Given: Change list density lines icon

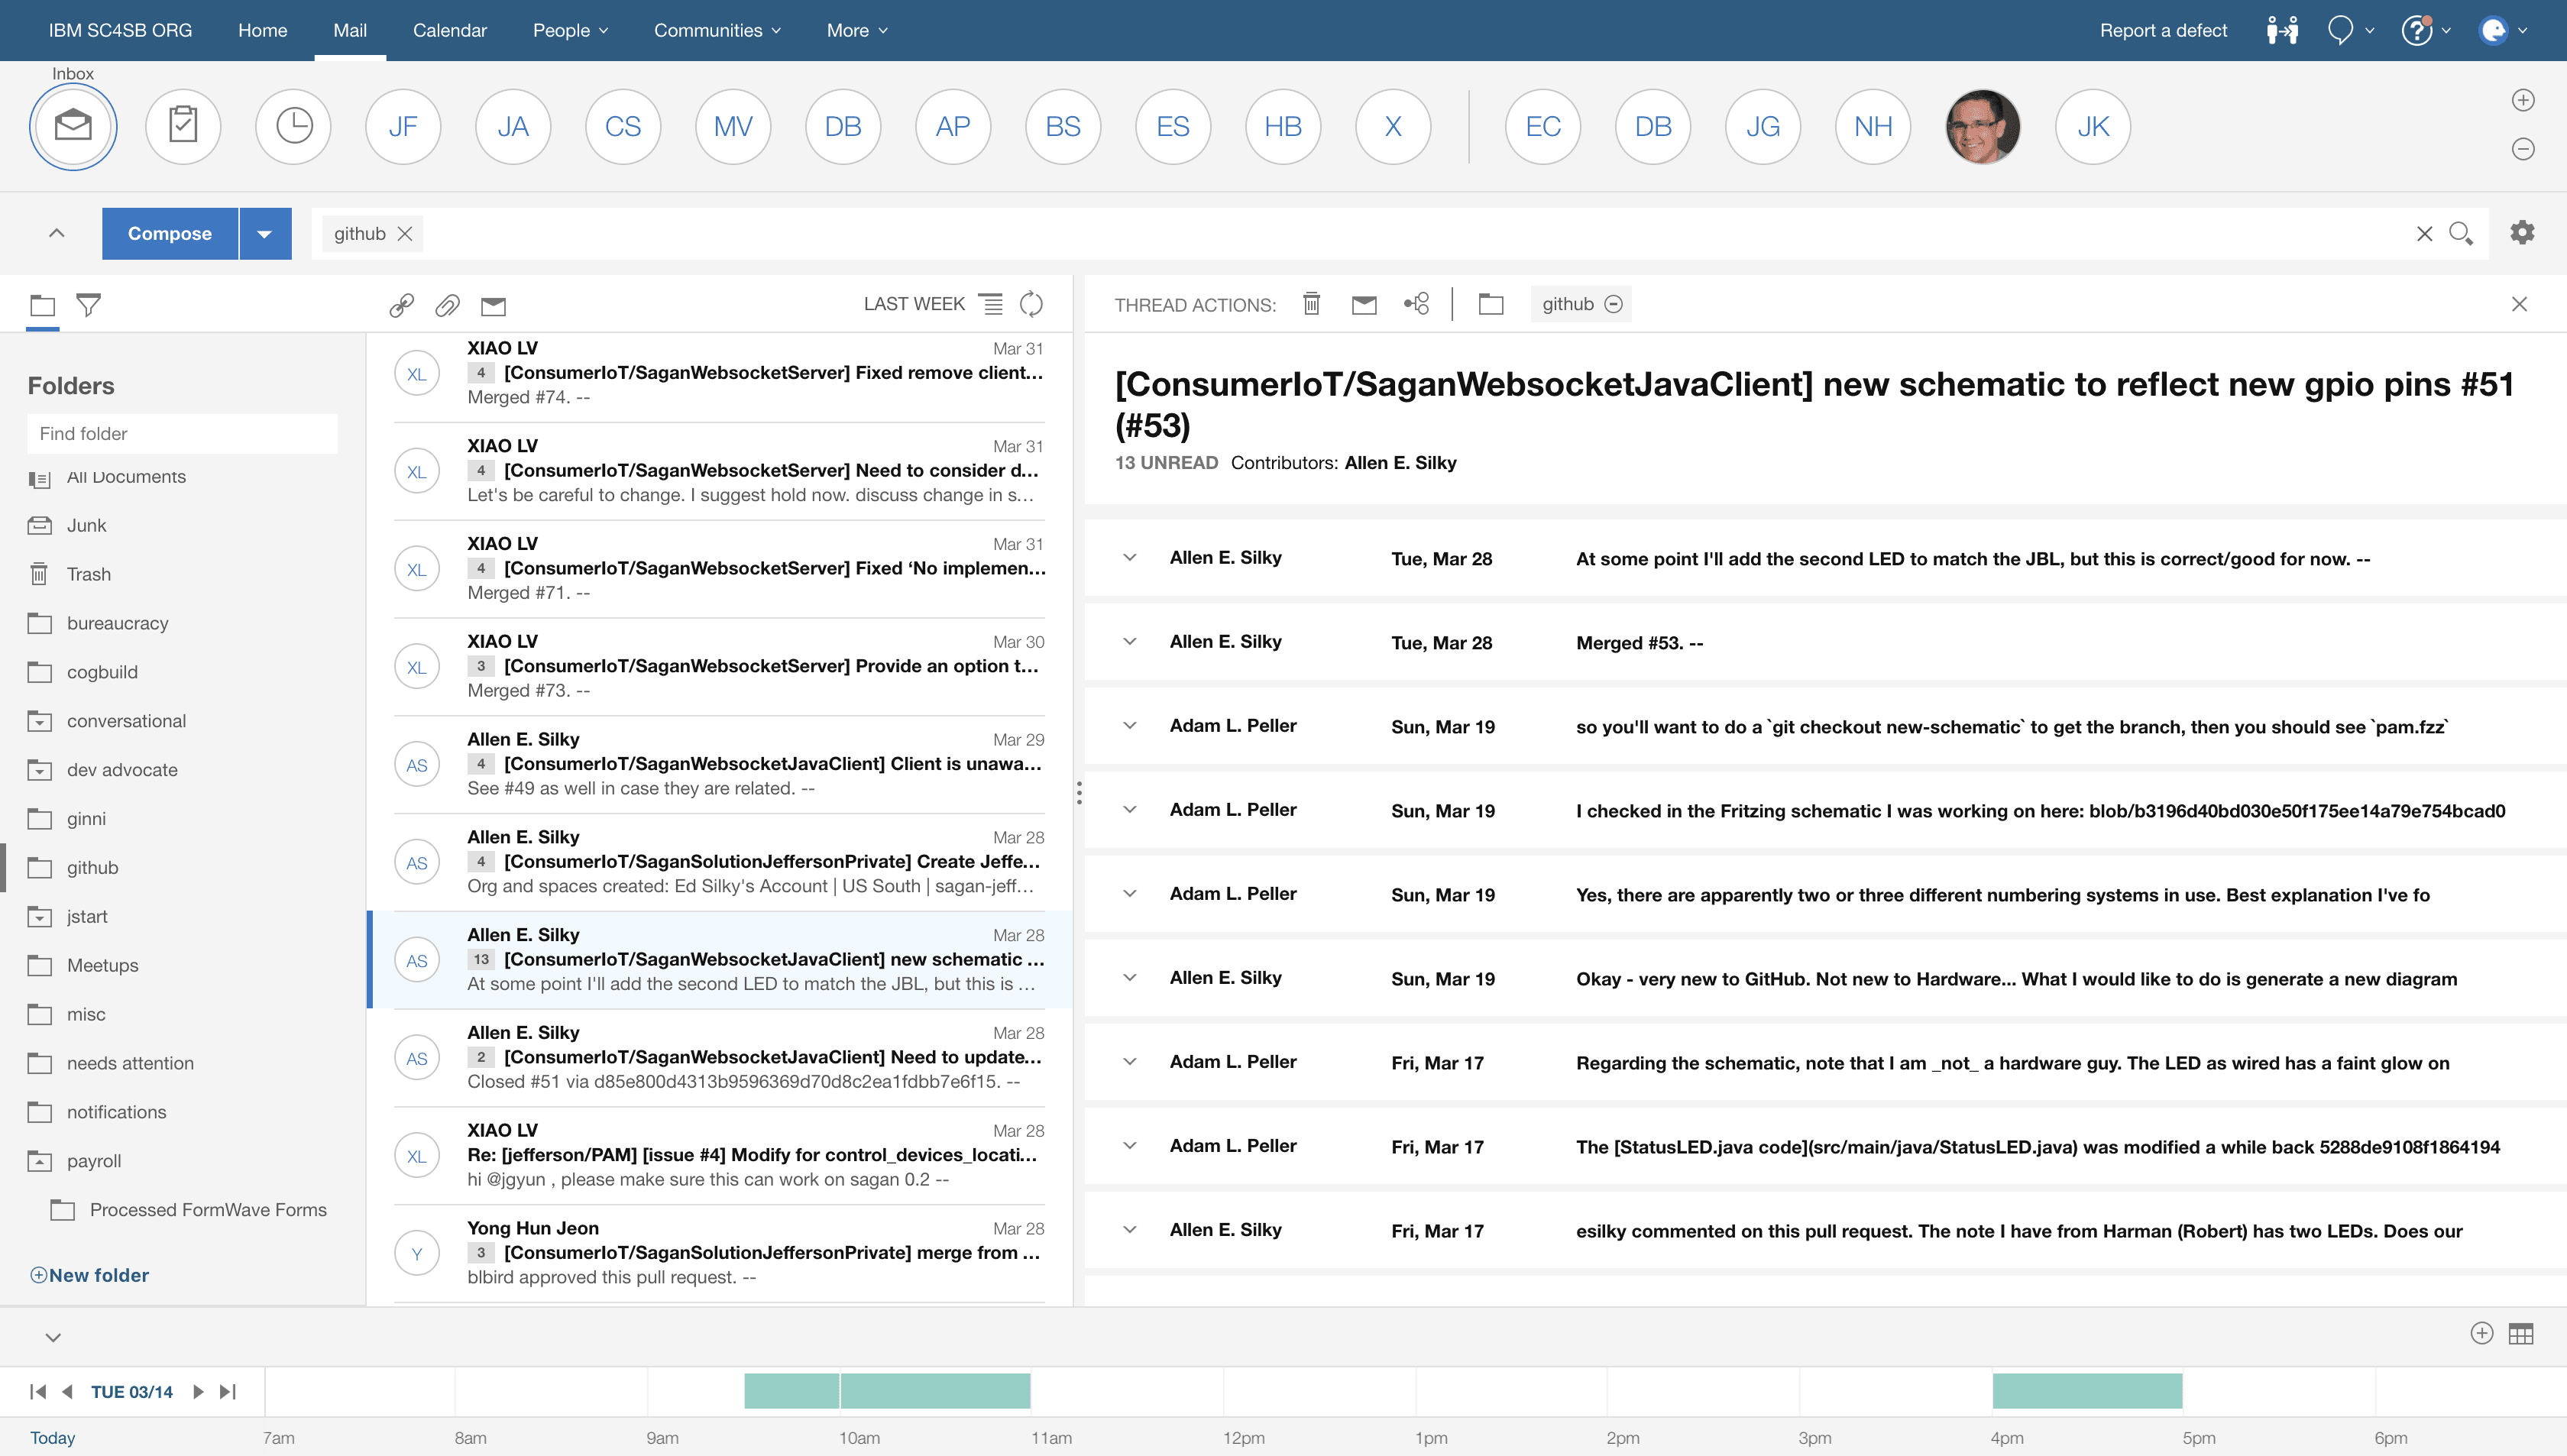Looking at the screenshot, I should pyautogui.click(x=991, y=304).
